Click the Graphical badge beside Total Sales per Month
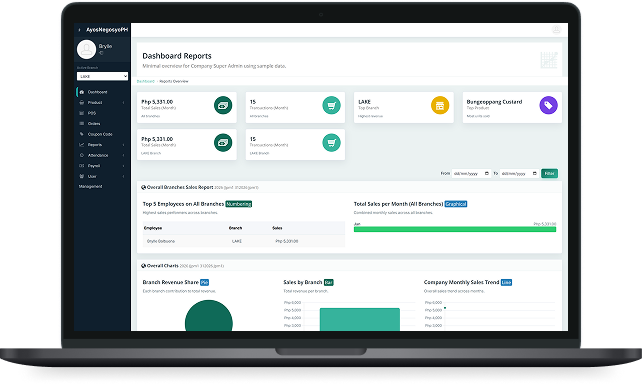Screen dimensions: 642x385 [x=456, y=204]
